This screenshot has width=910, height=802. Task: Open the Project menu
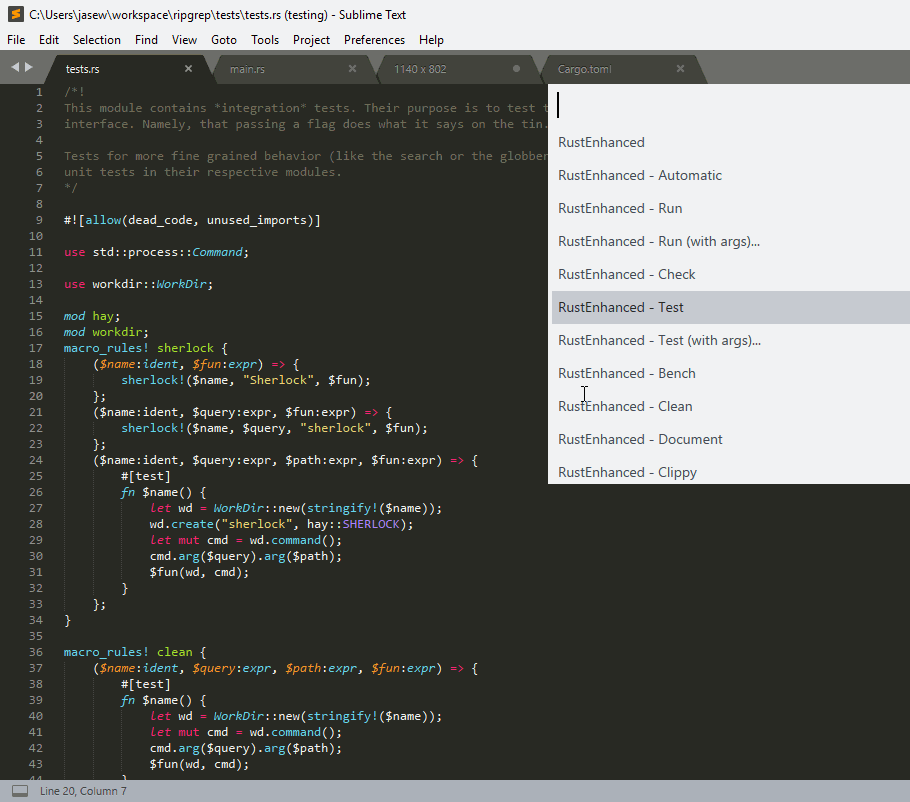point(312,40)
